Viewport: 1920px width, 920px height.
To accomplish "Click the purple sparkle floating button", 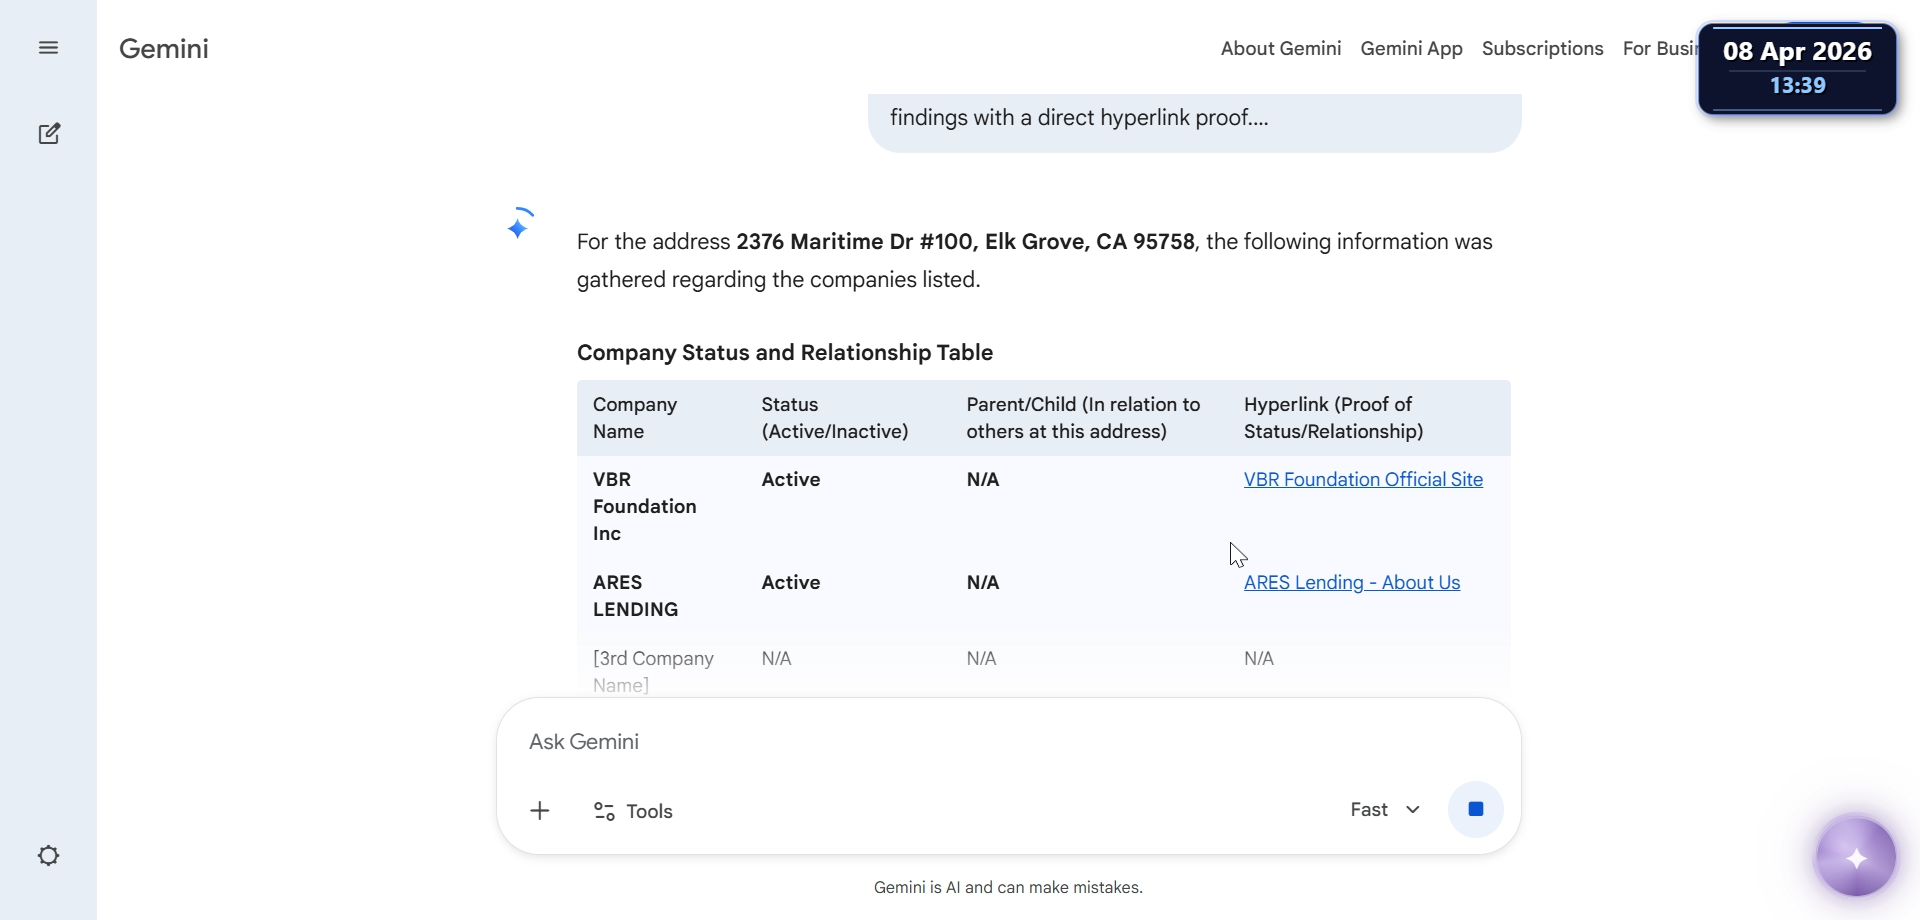I will coord(1856,858).
